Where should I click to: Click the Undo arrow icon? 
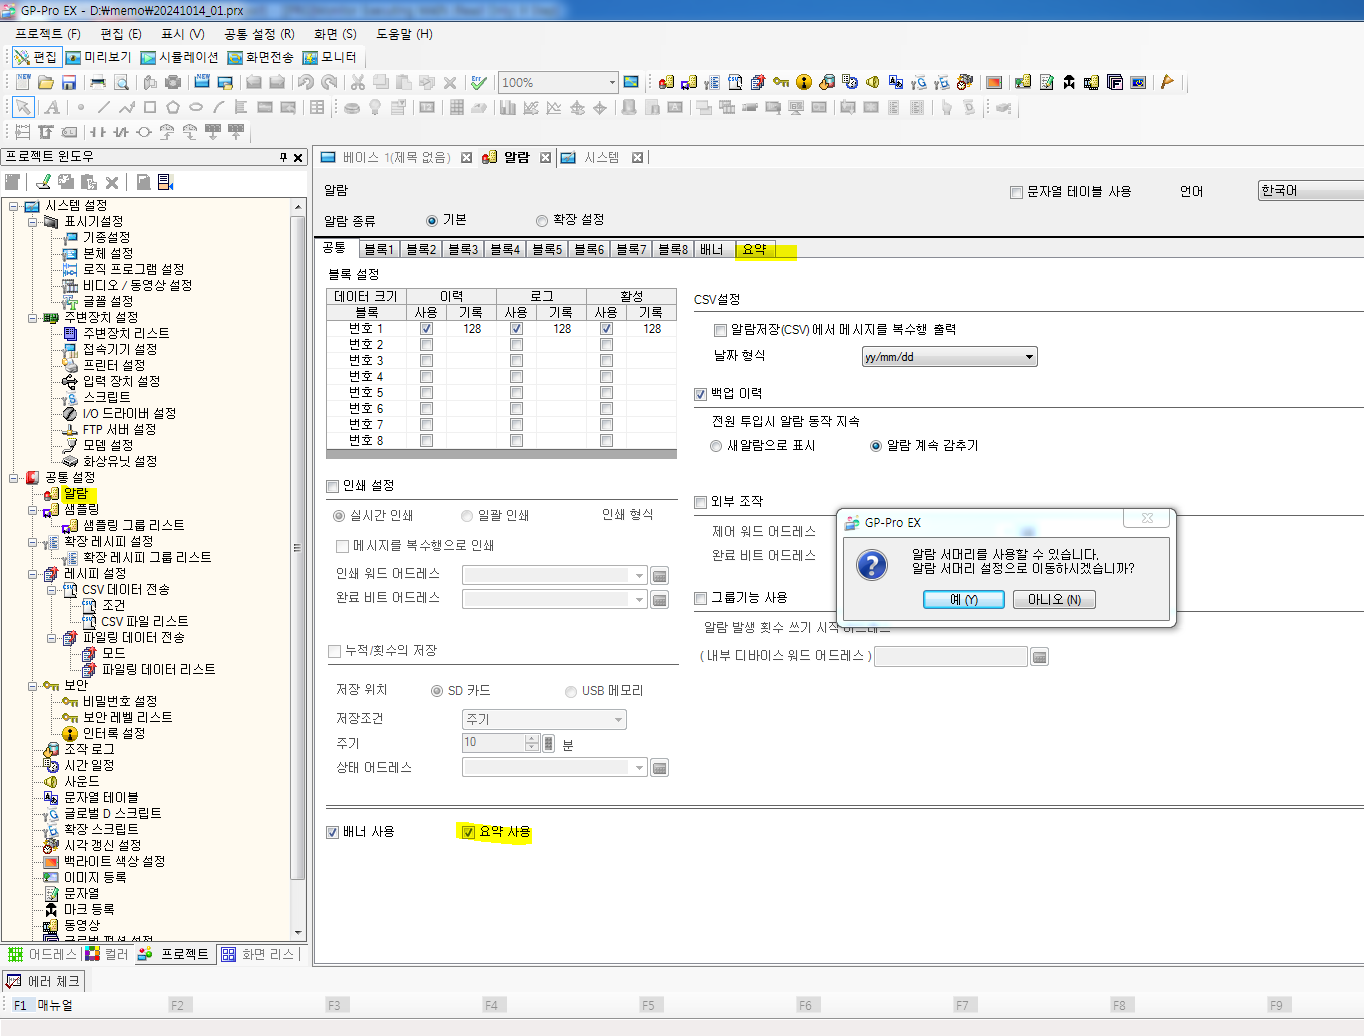pyautogui.click(x=306, y=82)
